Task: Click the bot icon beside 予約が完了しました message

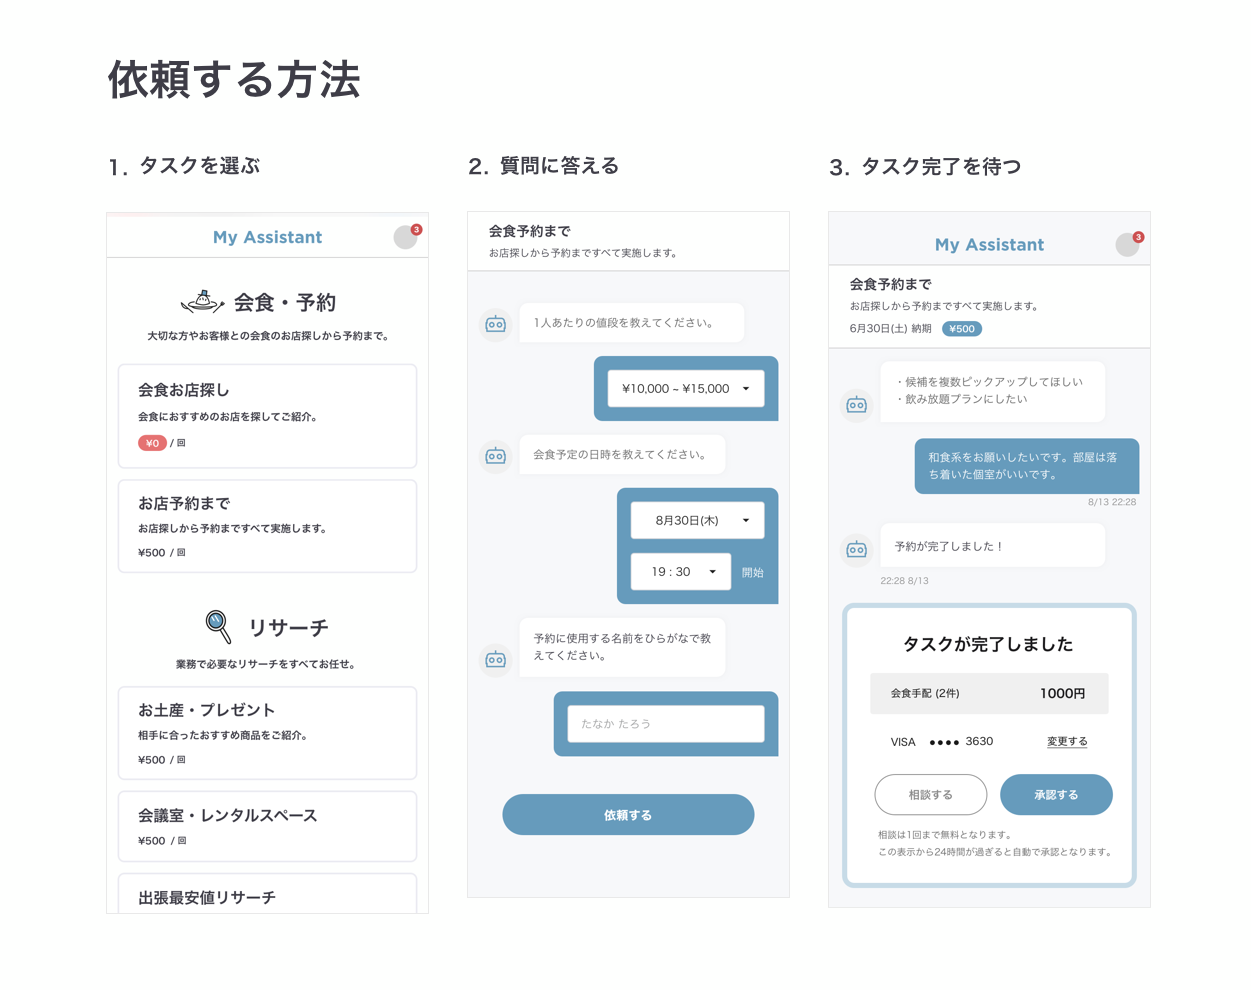Action: tap(857, 549)
